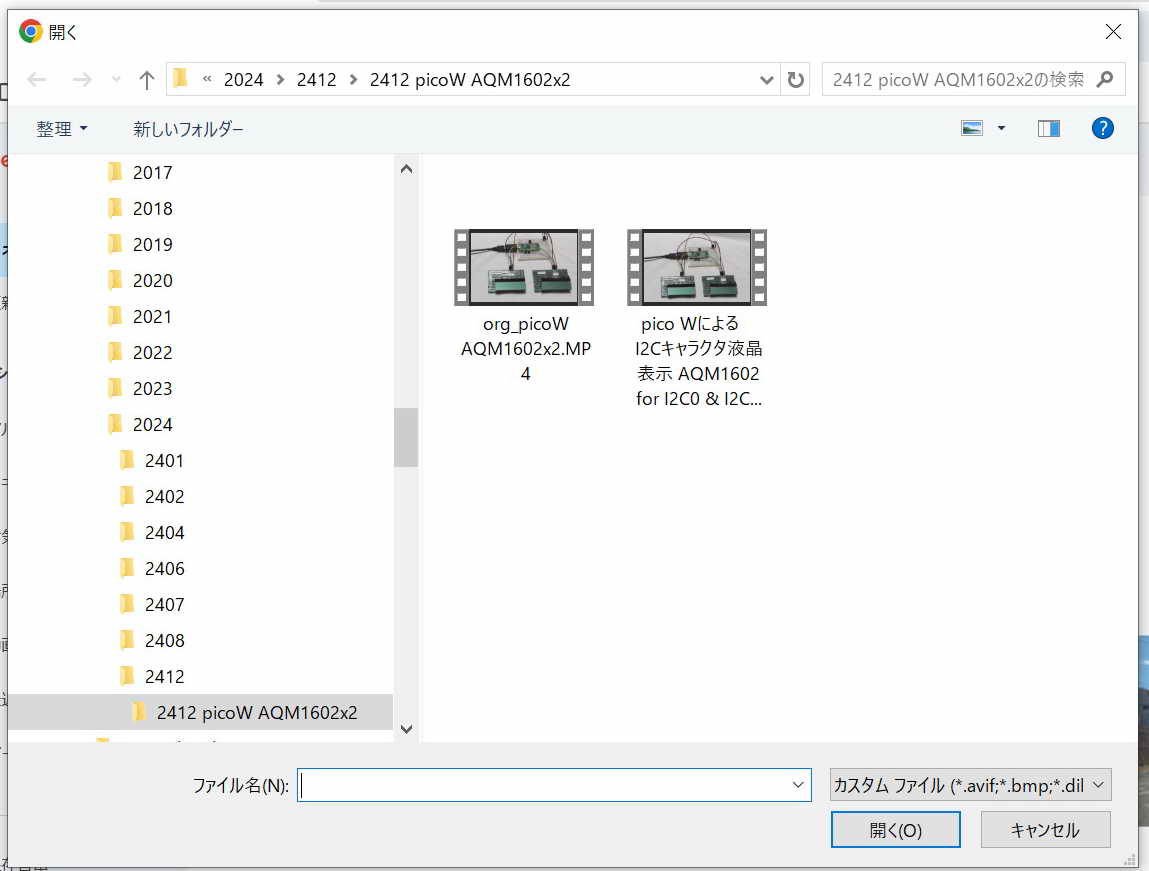The image size is (1149, 871).
Task: Click the change view layout icon
Action: point(972,128)
